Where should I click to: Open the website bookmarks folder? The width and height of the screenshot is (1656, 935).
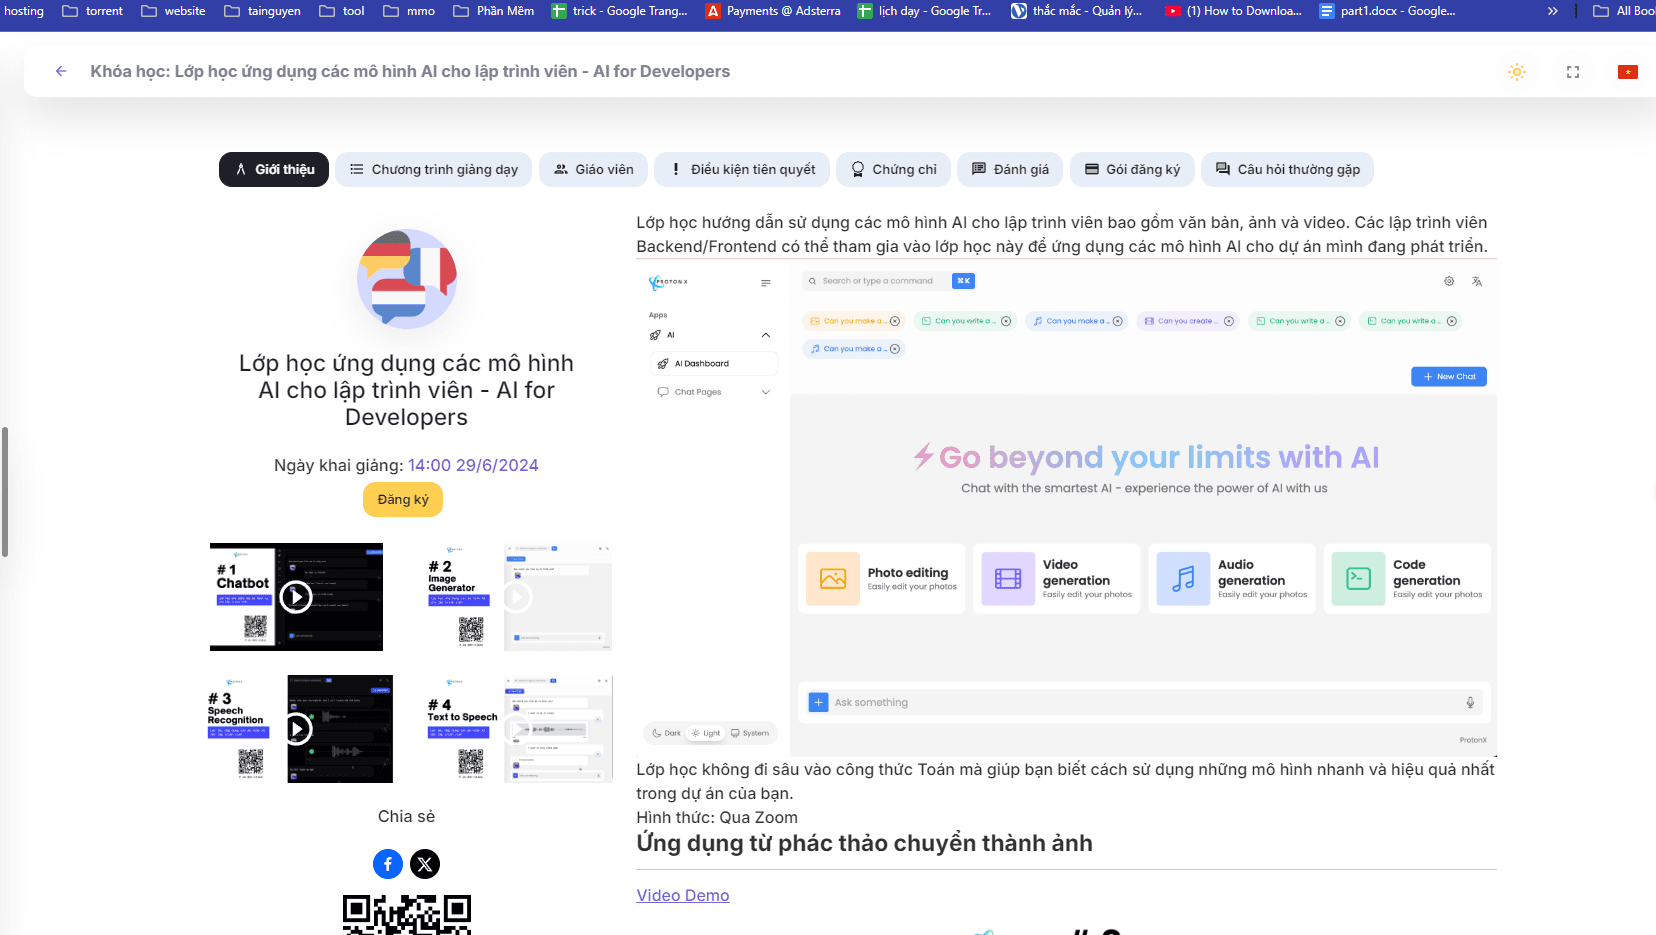click(x=174, y=11)
